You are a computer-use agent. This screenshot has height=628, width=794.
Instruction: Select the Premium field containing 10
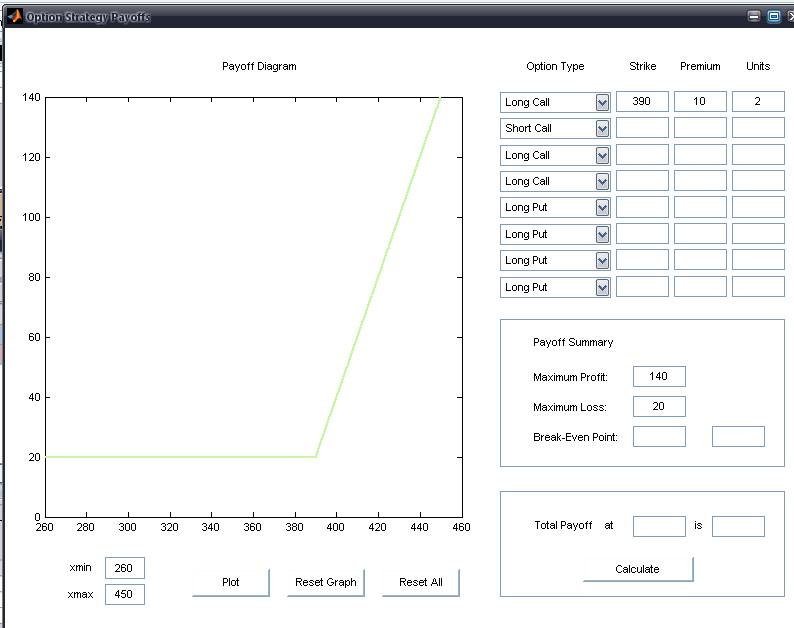click(x=700, y=101)
